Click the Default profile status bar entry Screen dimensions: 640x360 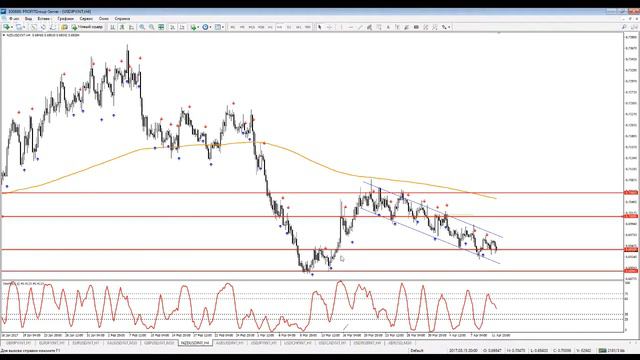[x=417, y=350]
